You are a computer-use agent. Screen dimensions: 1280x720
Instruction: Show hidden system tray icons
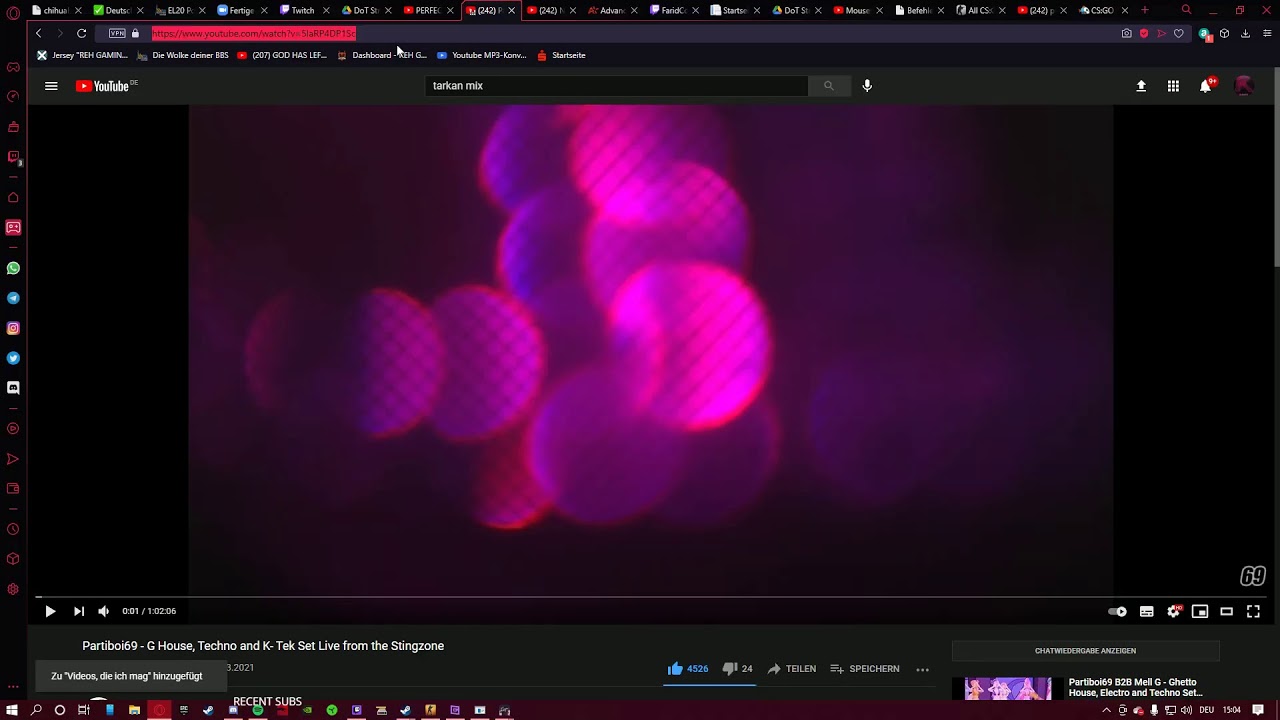tap(1106, 710)
